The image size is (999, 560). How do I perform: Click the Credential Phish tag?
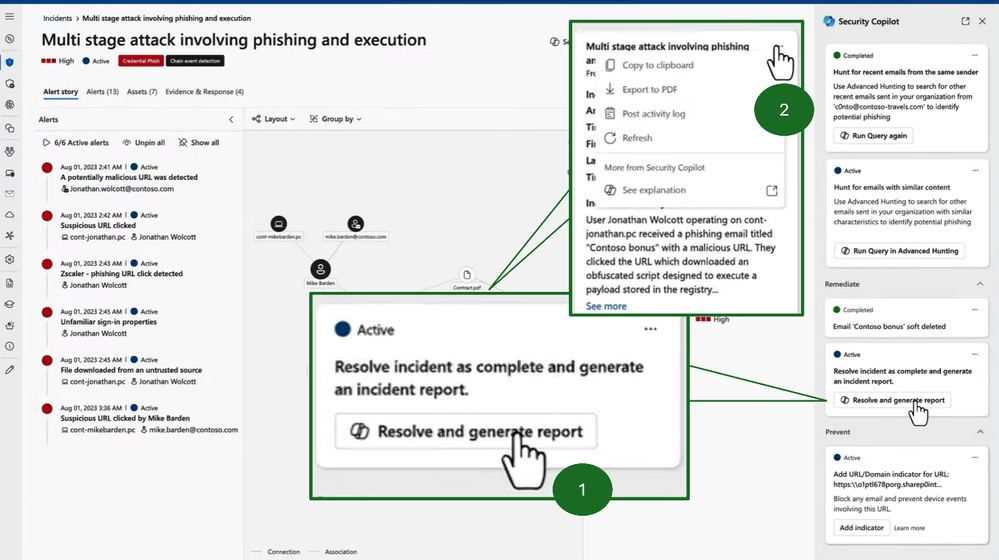pos(141,61)
